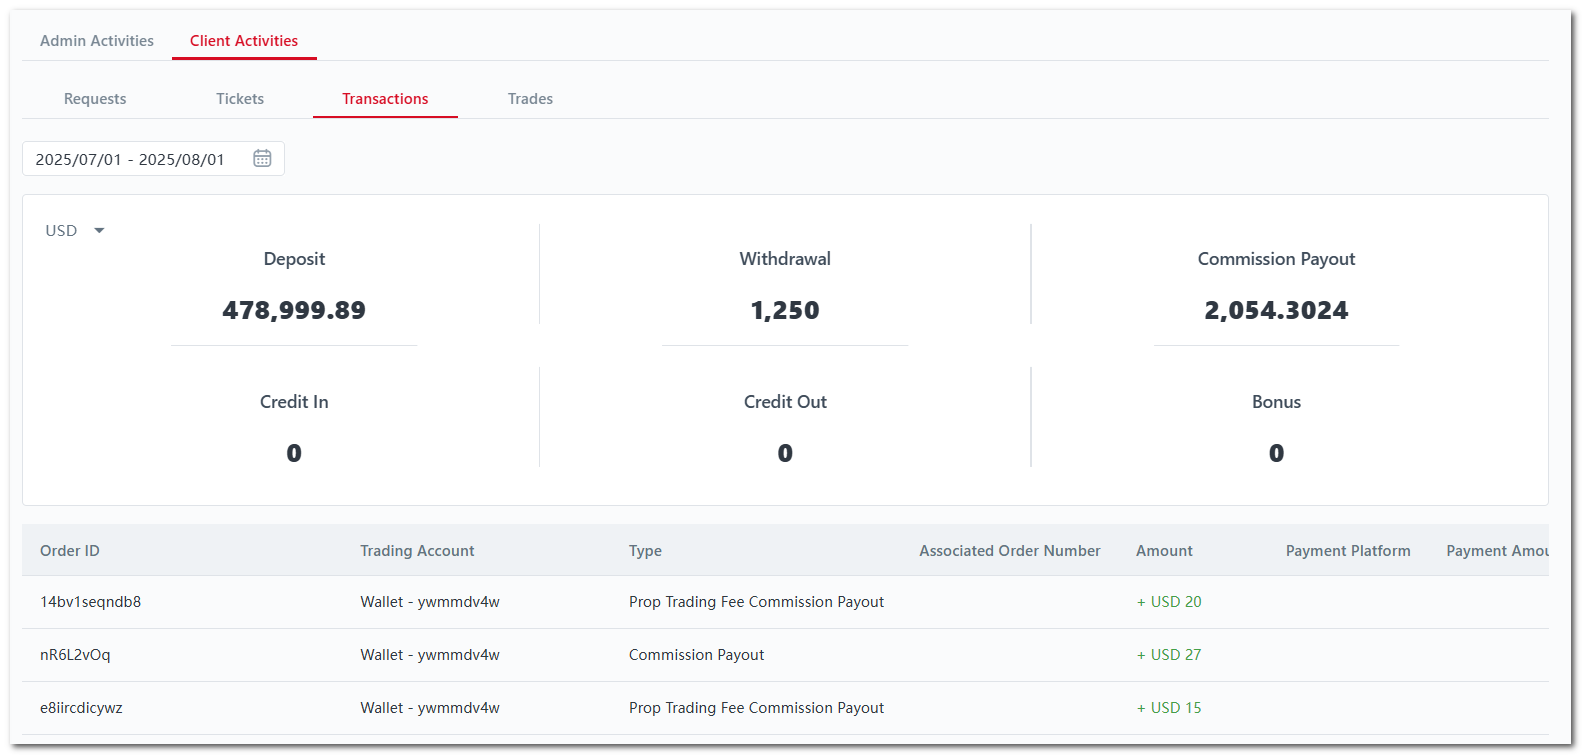
Task: Select the Transactions sub-tab
Action: pos(385,99)
